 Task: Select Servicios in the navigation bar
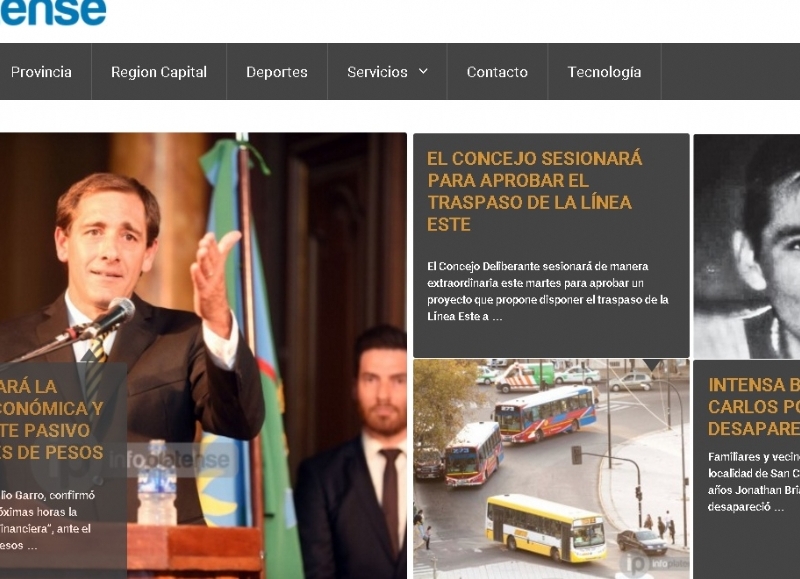[x=377, y=72]
